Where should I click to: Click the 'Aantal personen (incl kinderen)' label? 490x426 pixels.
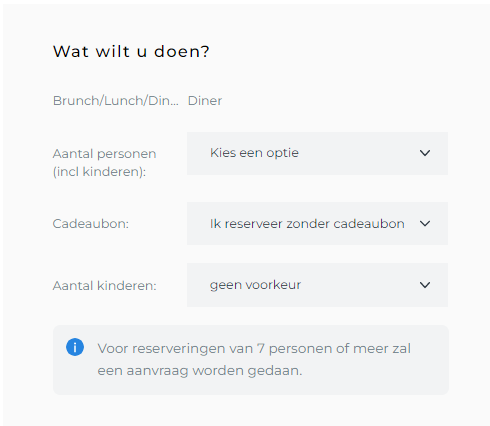click(104, 163)
